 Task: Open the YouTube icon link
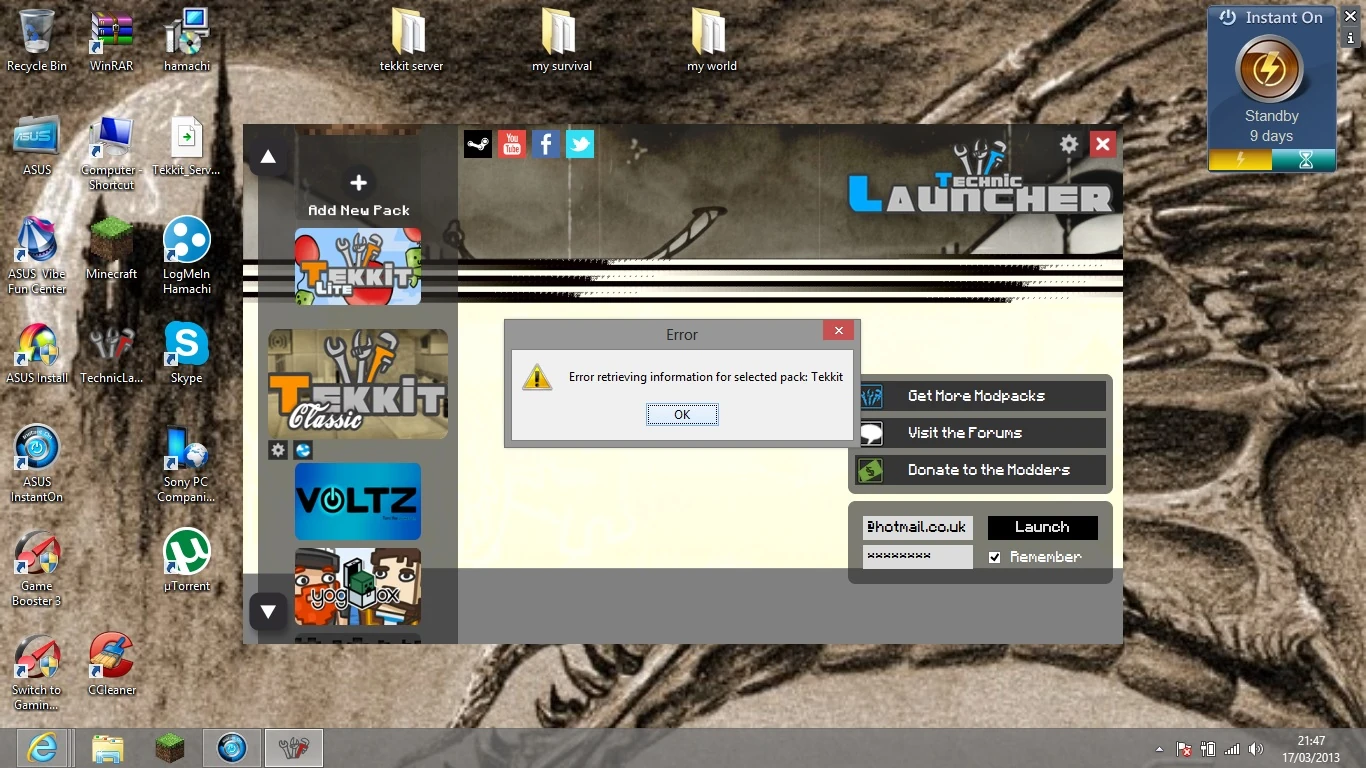[x=512, y=144]
